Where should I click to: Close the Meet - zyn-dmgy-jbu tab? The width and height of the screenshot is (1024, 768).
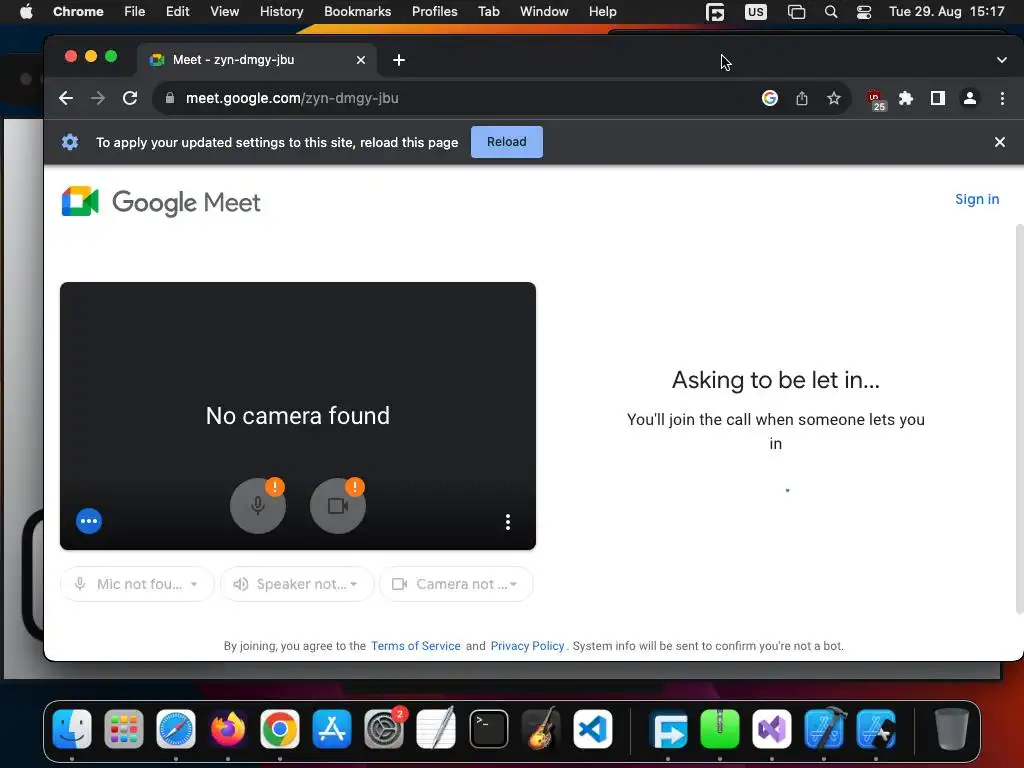(360, 60)
